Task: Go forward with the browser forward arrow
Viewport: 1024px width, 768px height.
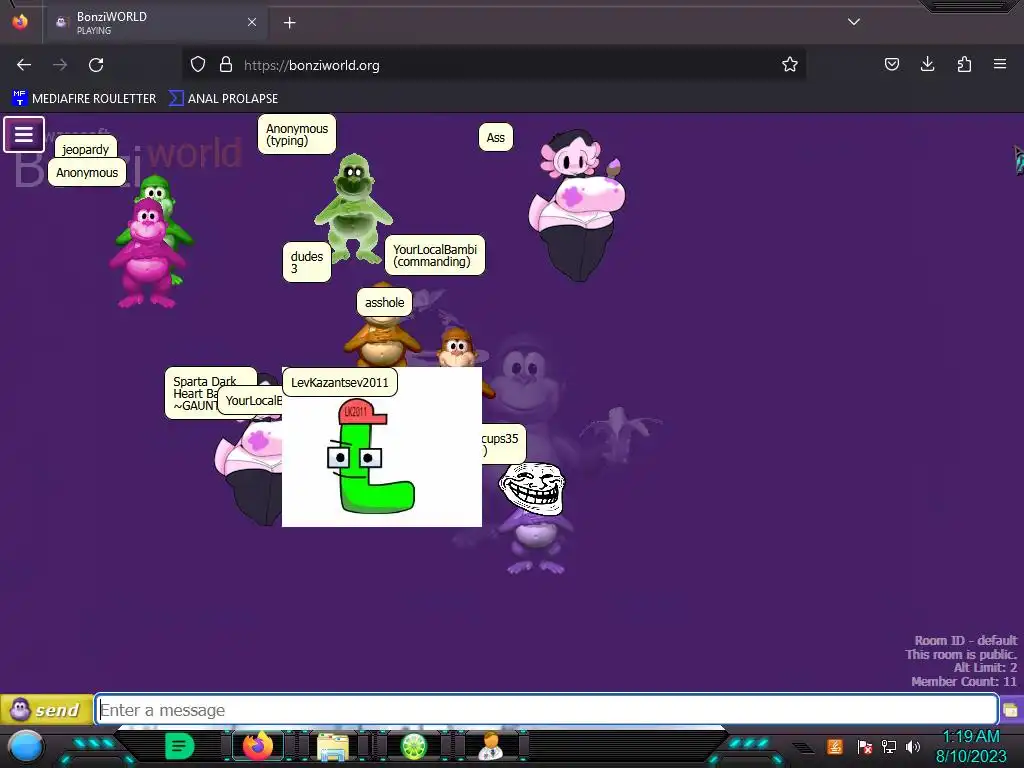Action: [x=60, y=65]
